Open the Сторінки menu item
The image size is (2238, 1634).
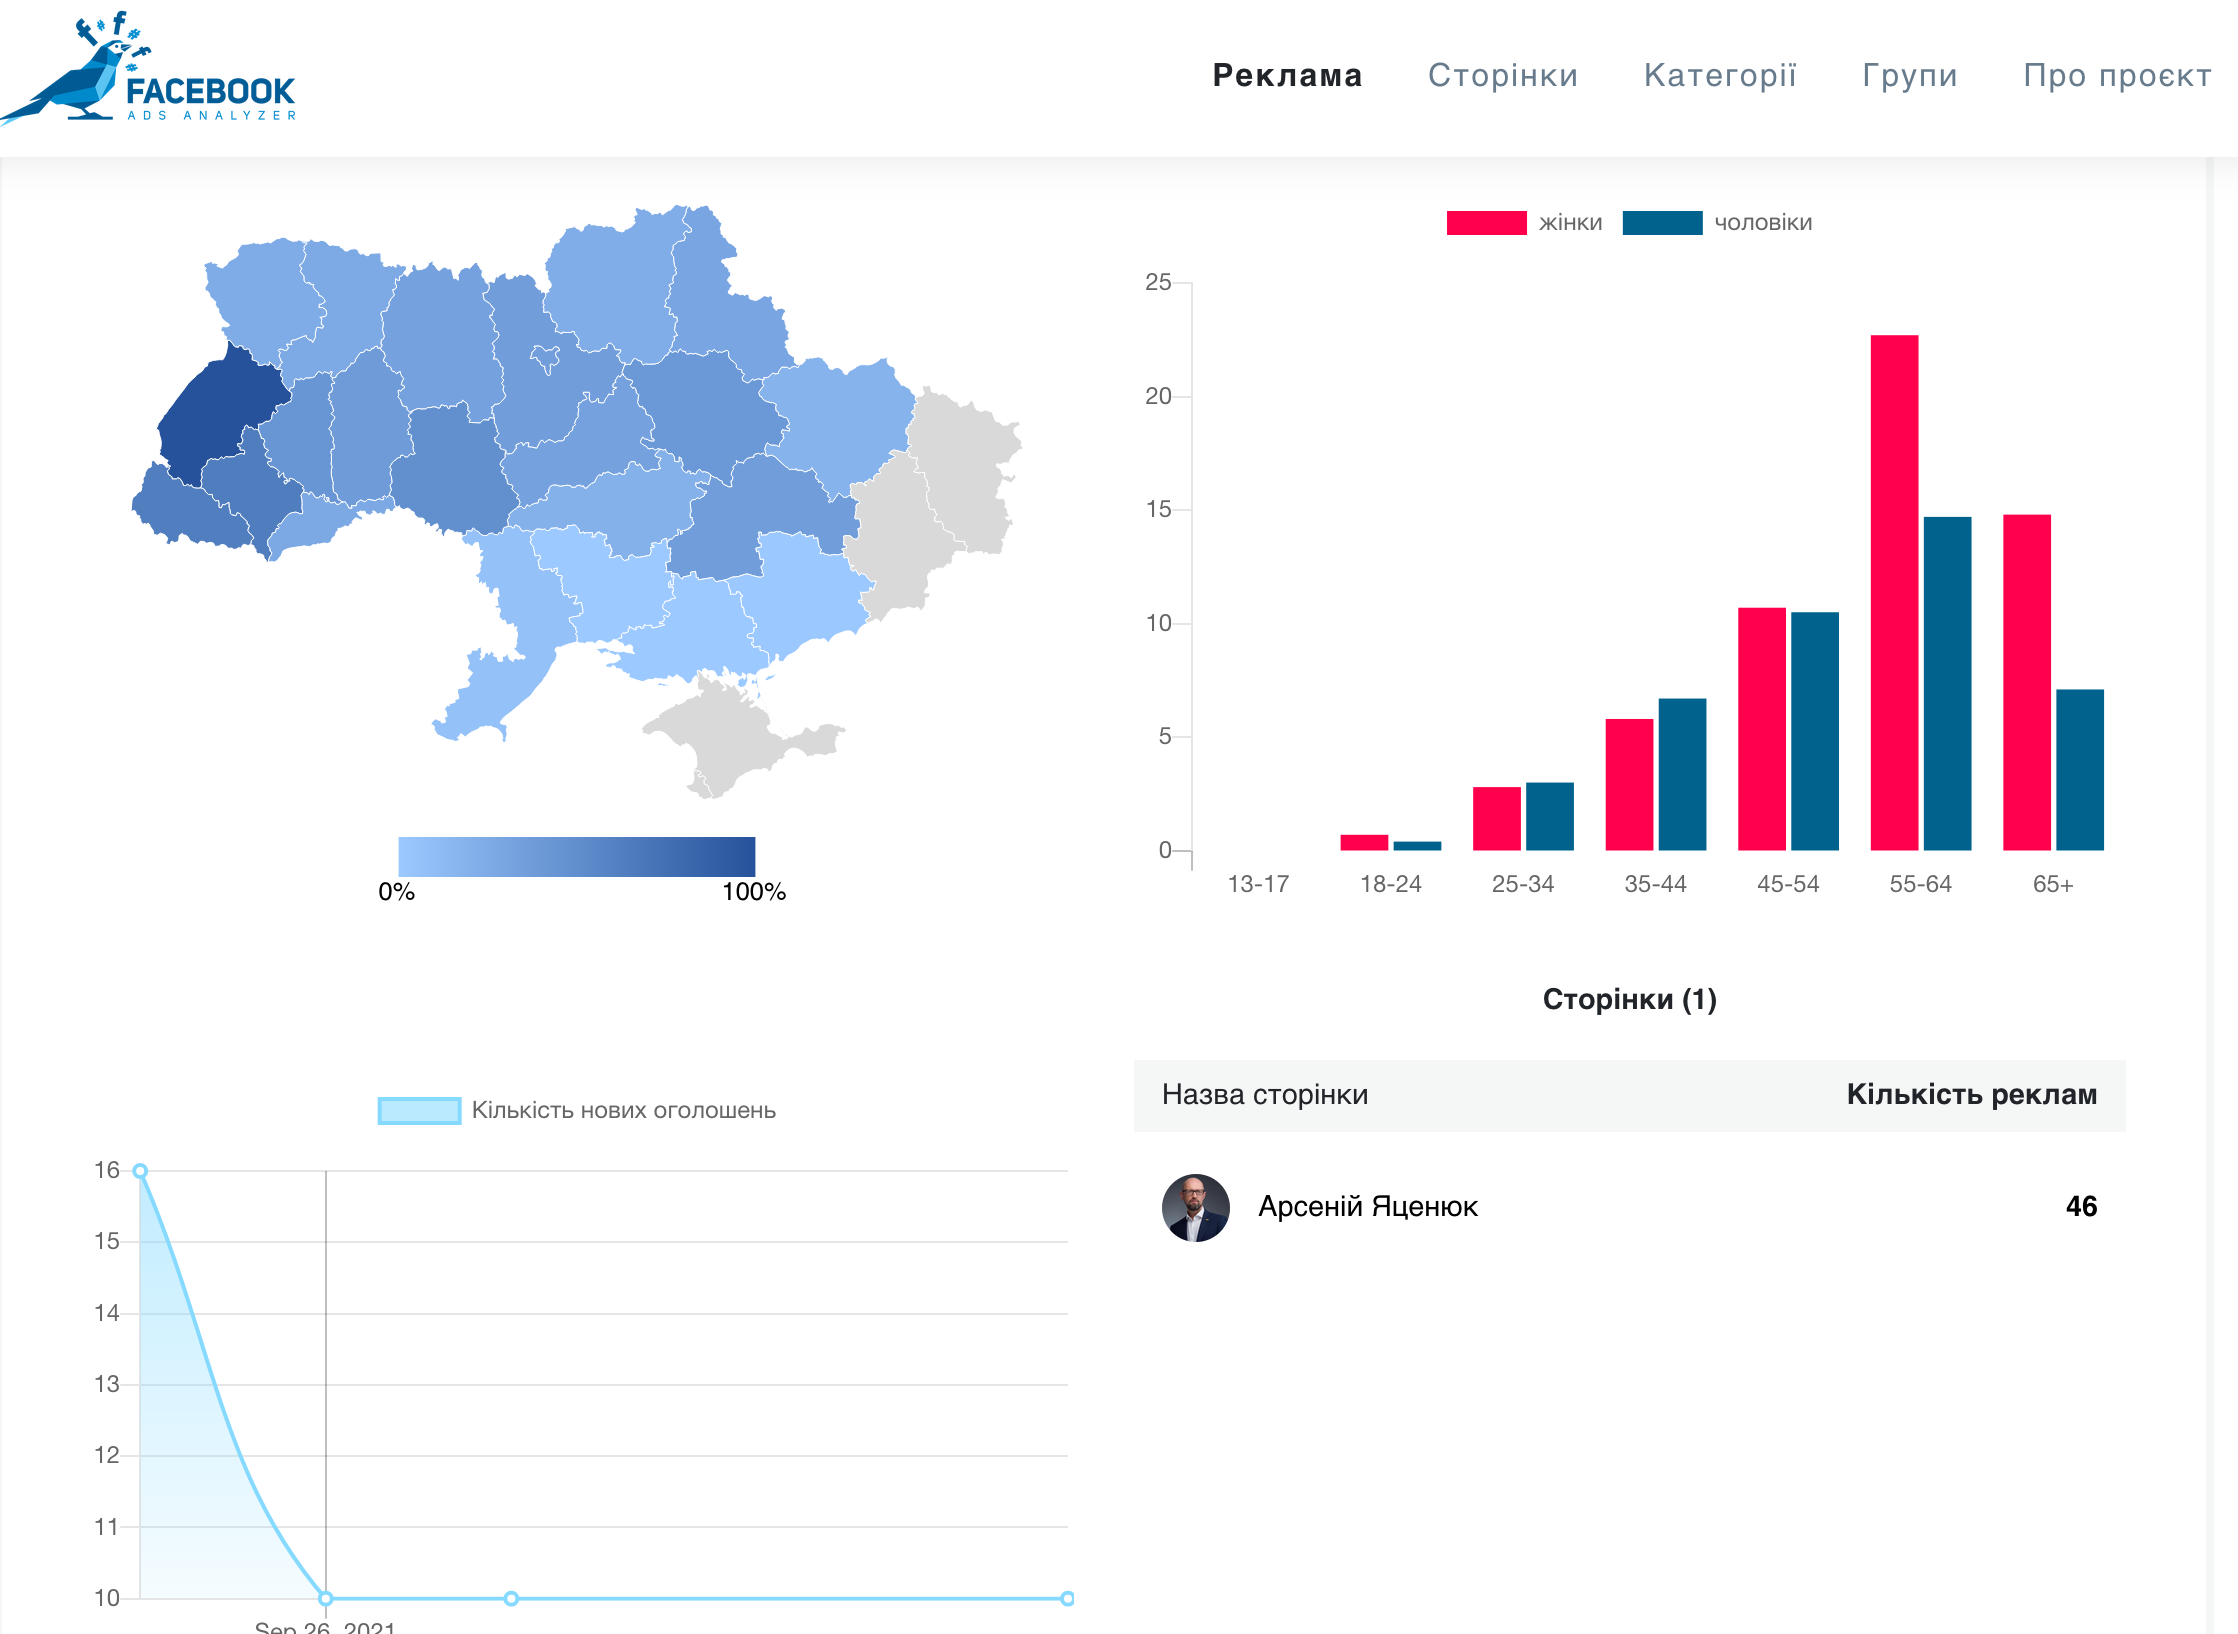point(1502,76)
